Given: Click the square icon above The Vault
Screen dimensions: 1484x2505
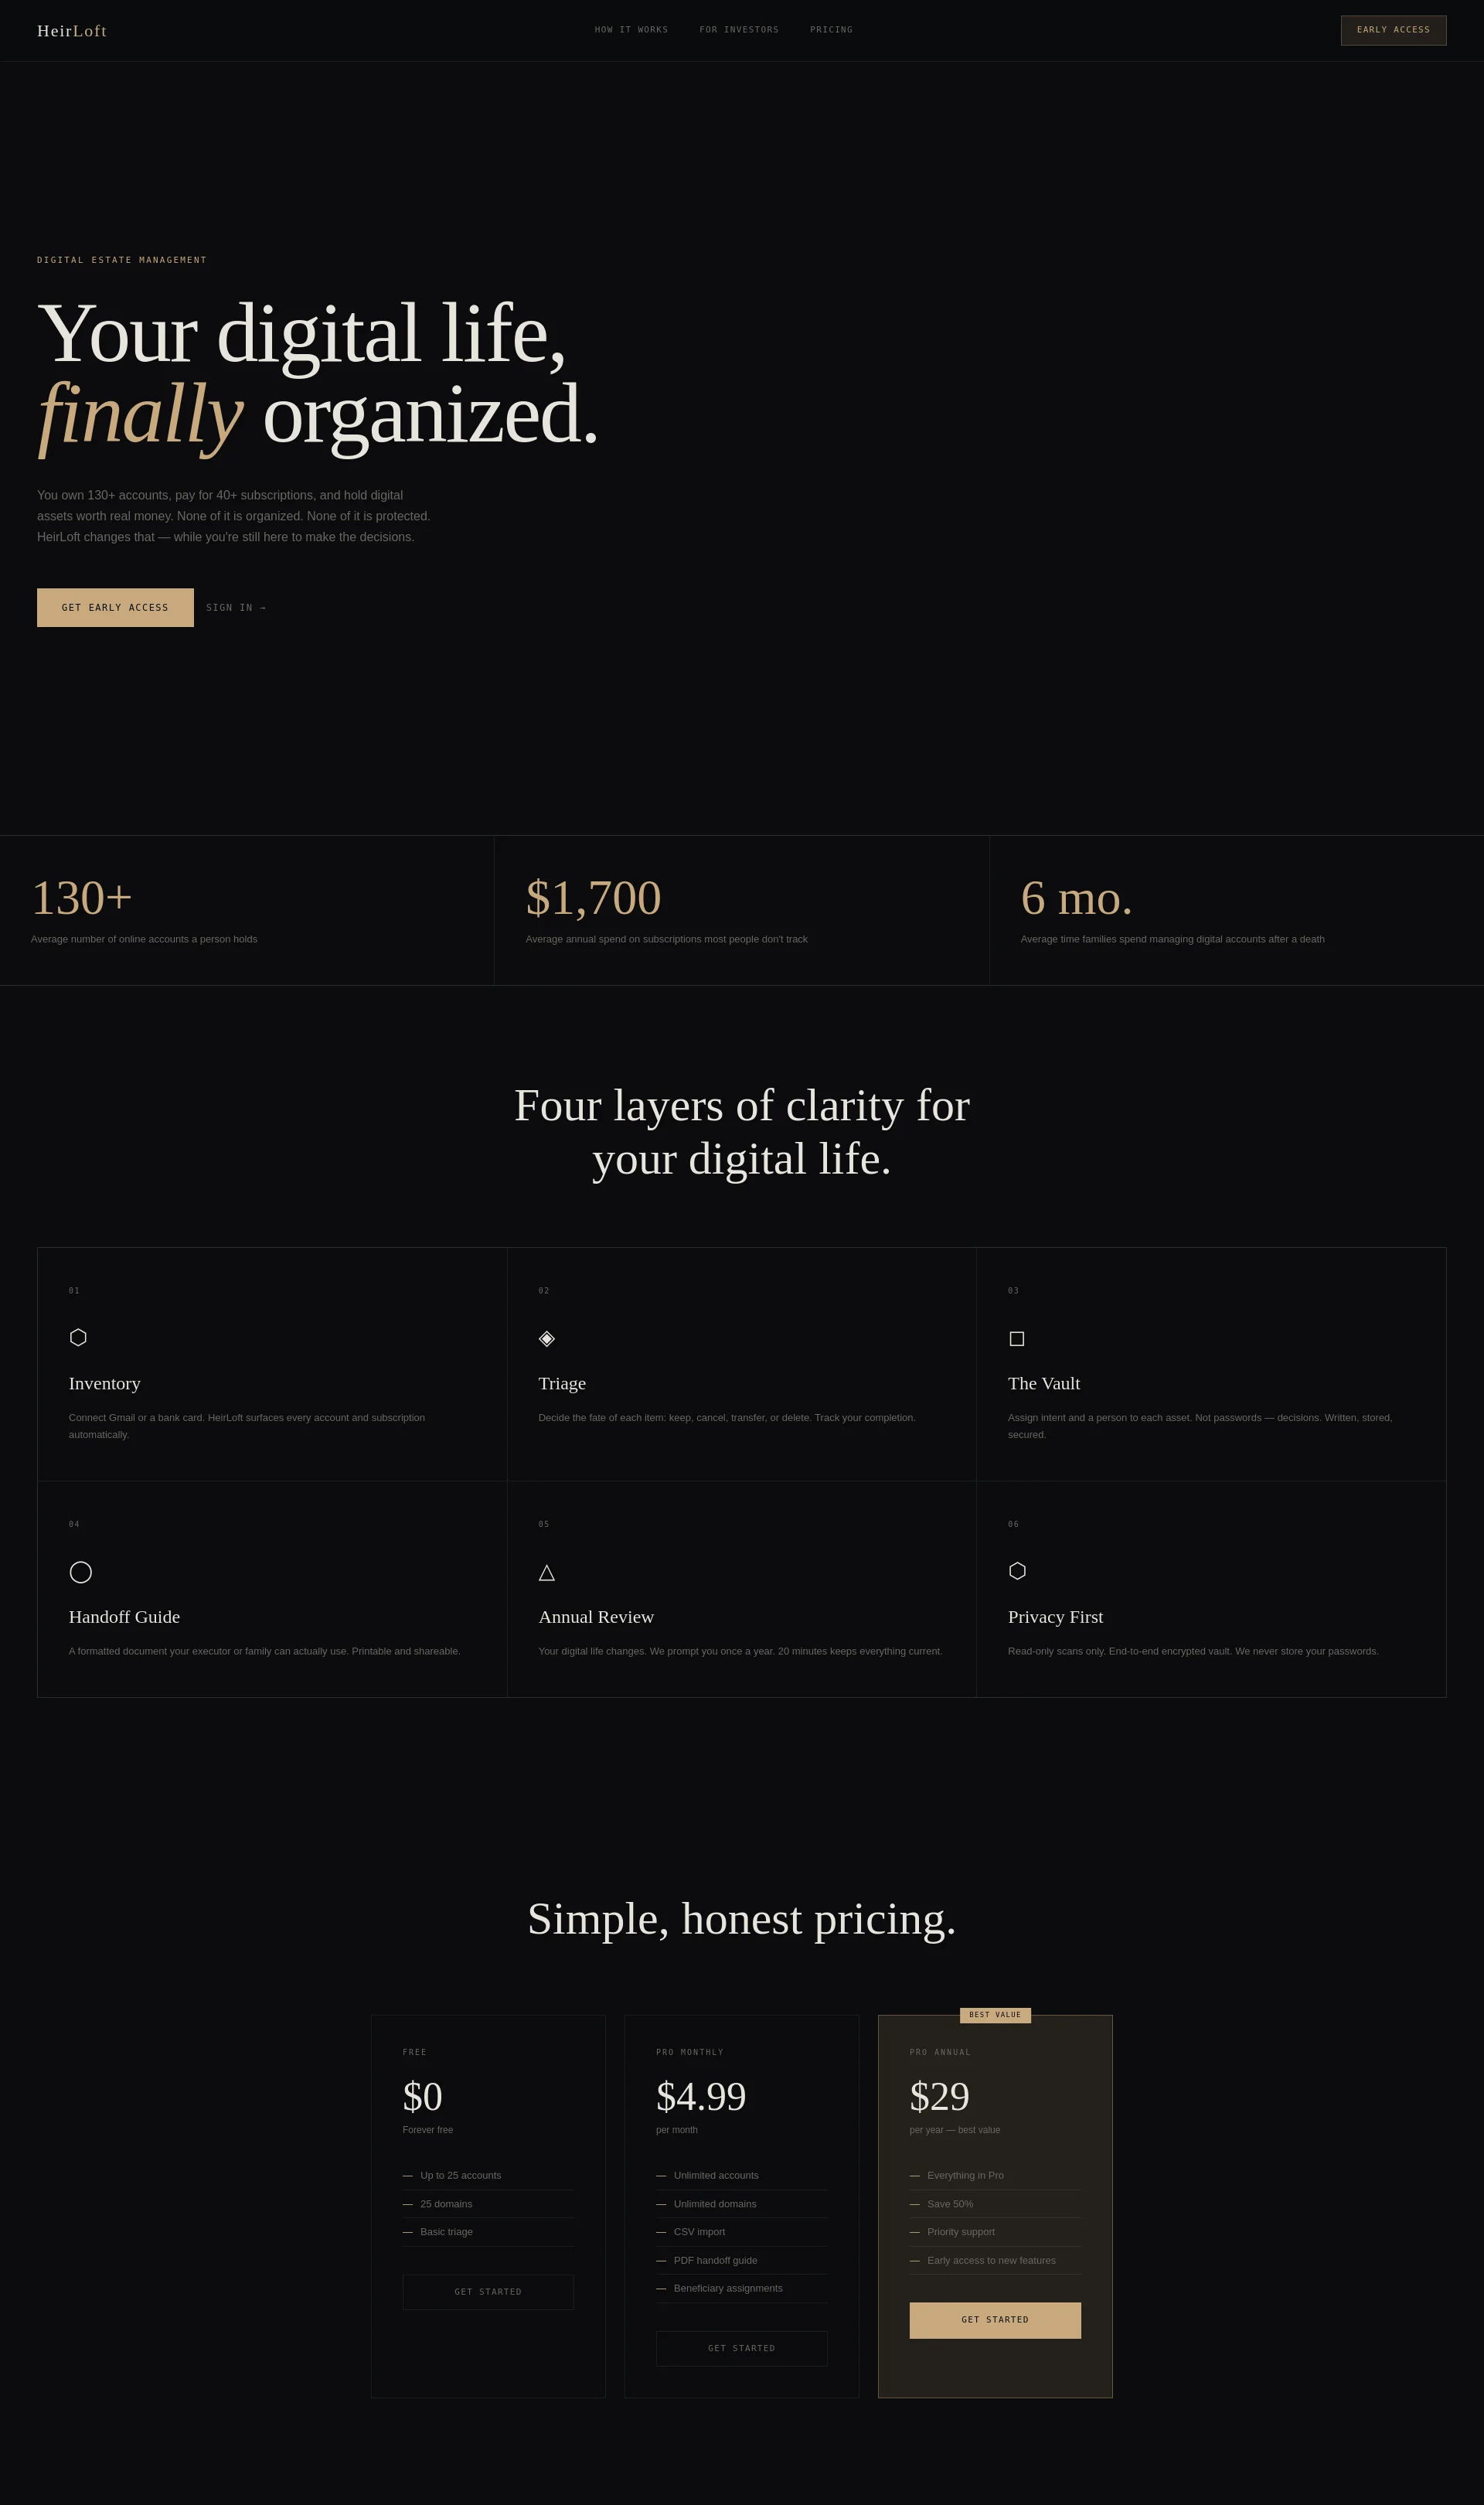Looking at the screenshot, I should pos(1017,1338).
